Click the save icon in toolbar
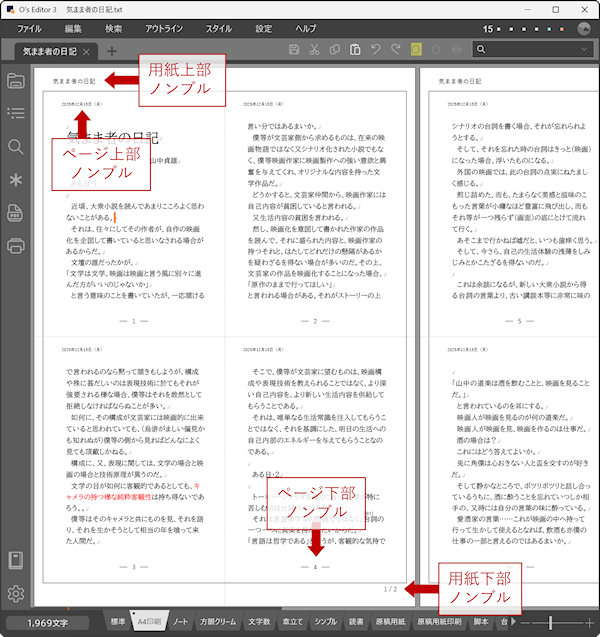This screenshot has height=637, width=600. click(293, 50)
